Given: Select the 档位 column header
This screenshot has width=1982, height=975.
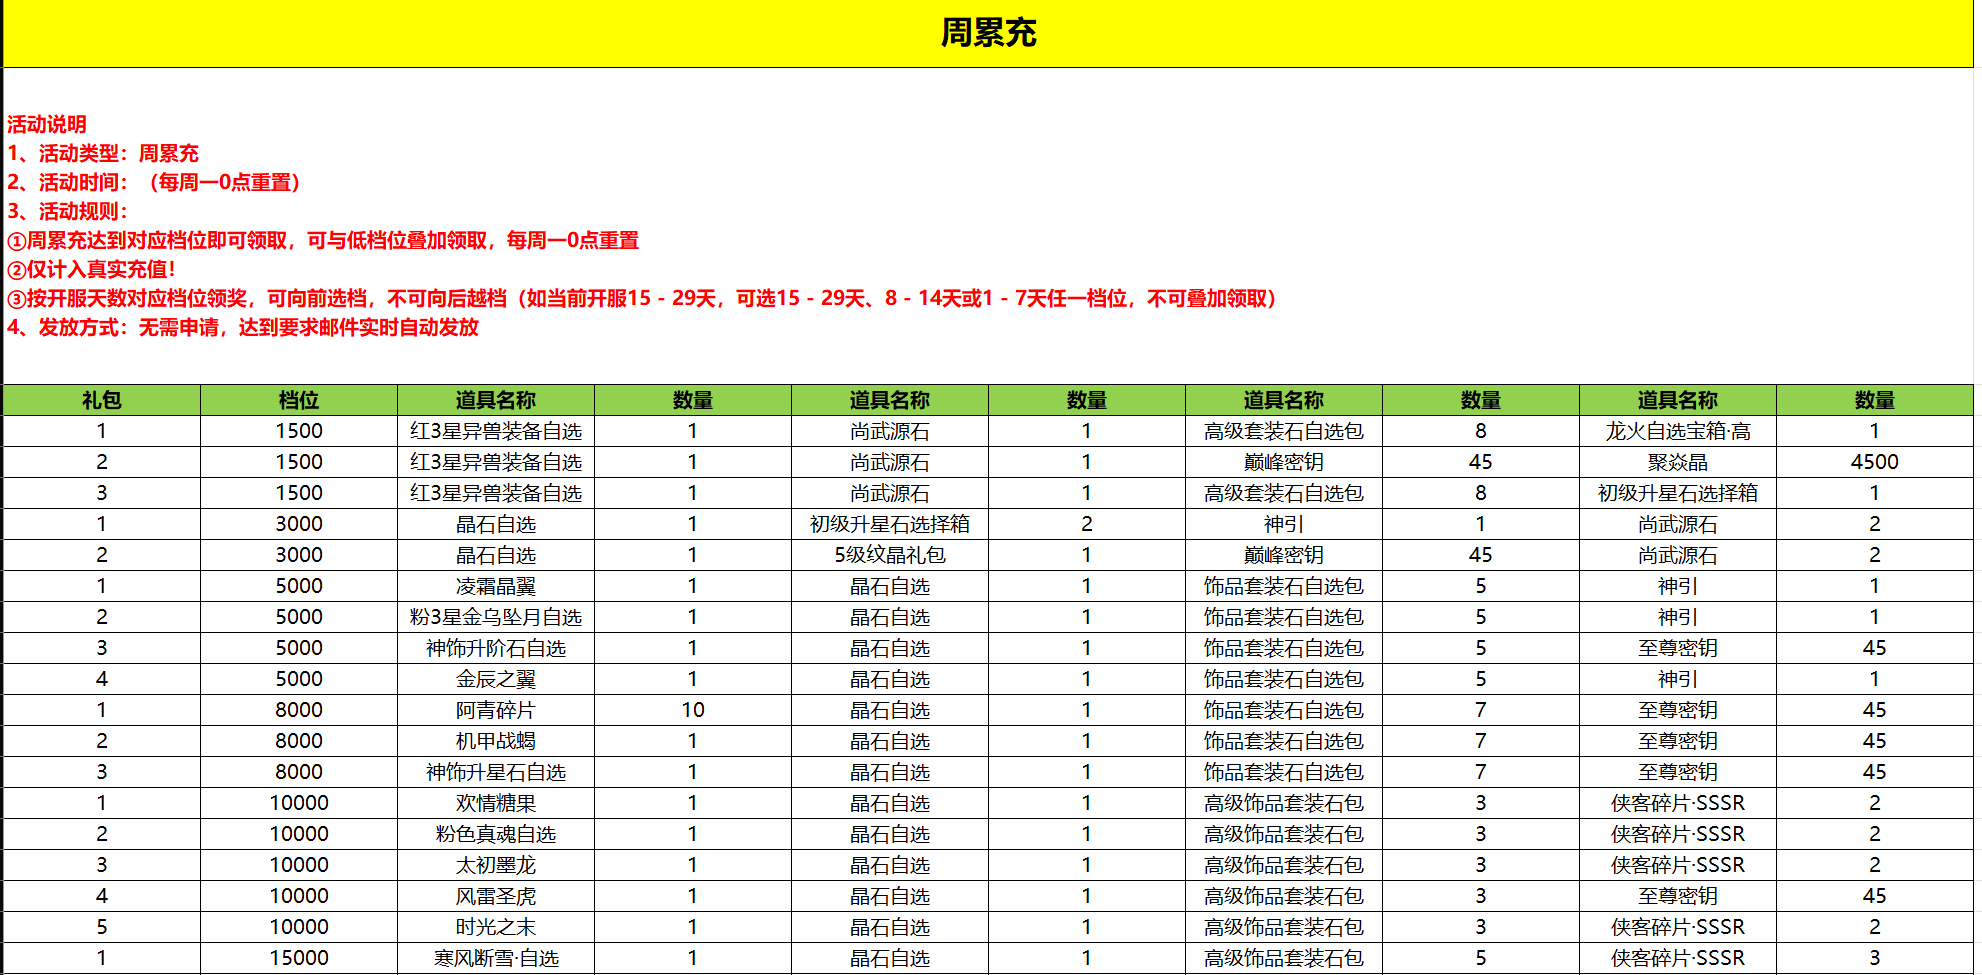Looking at the screenshot, I should (298, 400).
